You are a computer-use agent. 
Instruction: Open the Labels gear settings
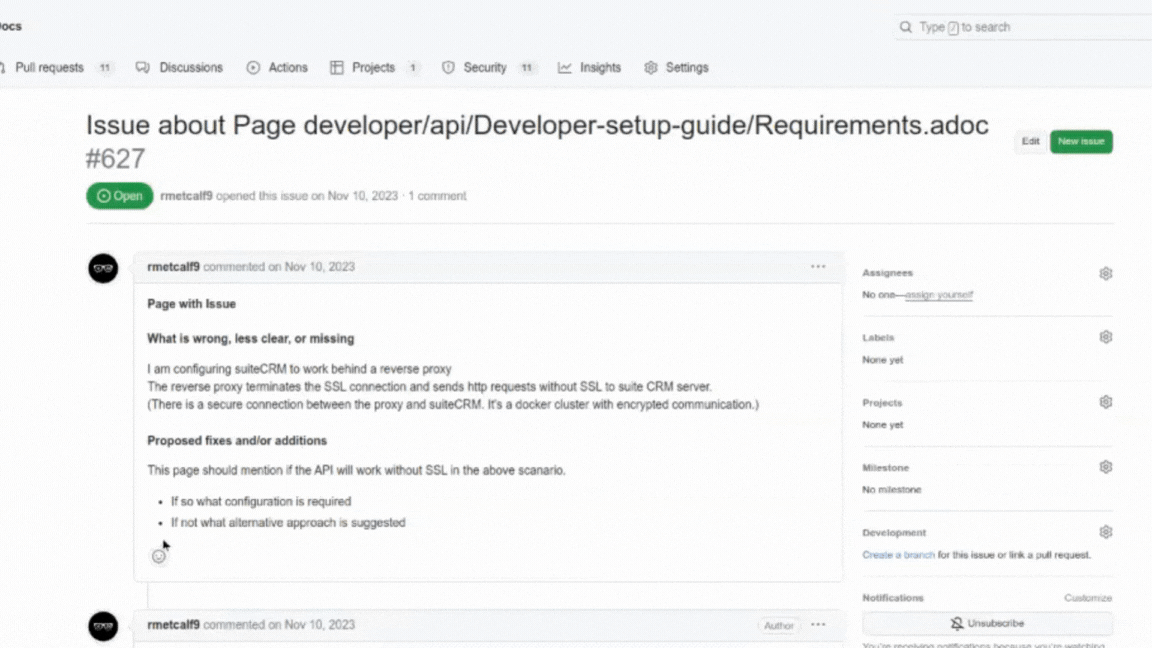1105,338
